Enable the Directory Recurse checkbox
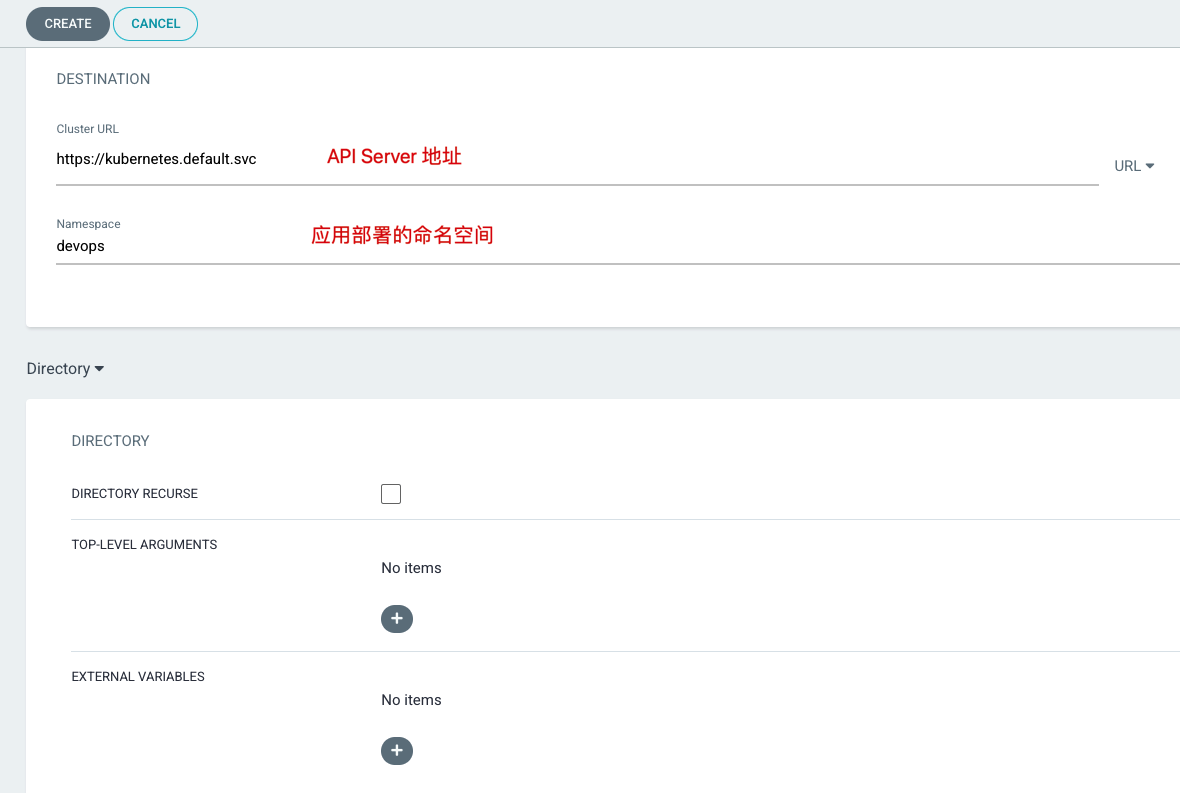Image resolution: width=1180 pixels, height=793 pixels. (x=391, y=494)
